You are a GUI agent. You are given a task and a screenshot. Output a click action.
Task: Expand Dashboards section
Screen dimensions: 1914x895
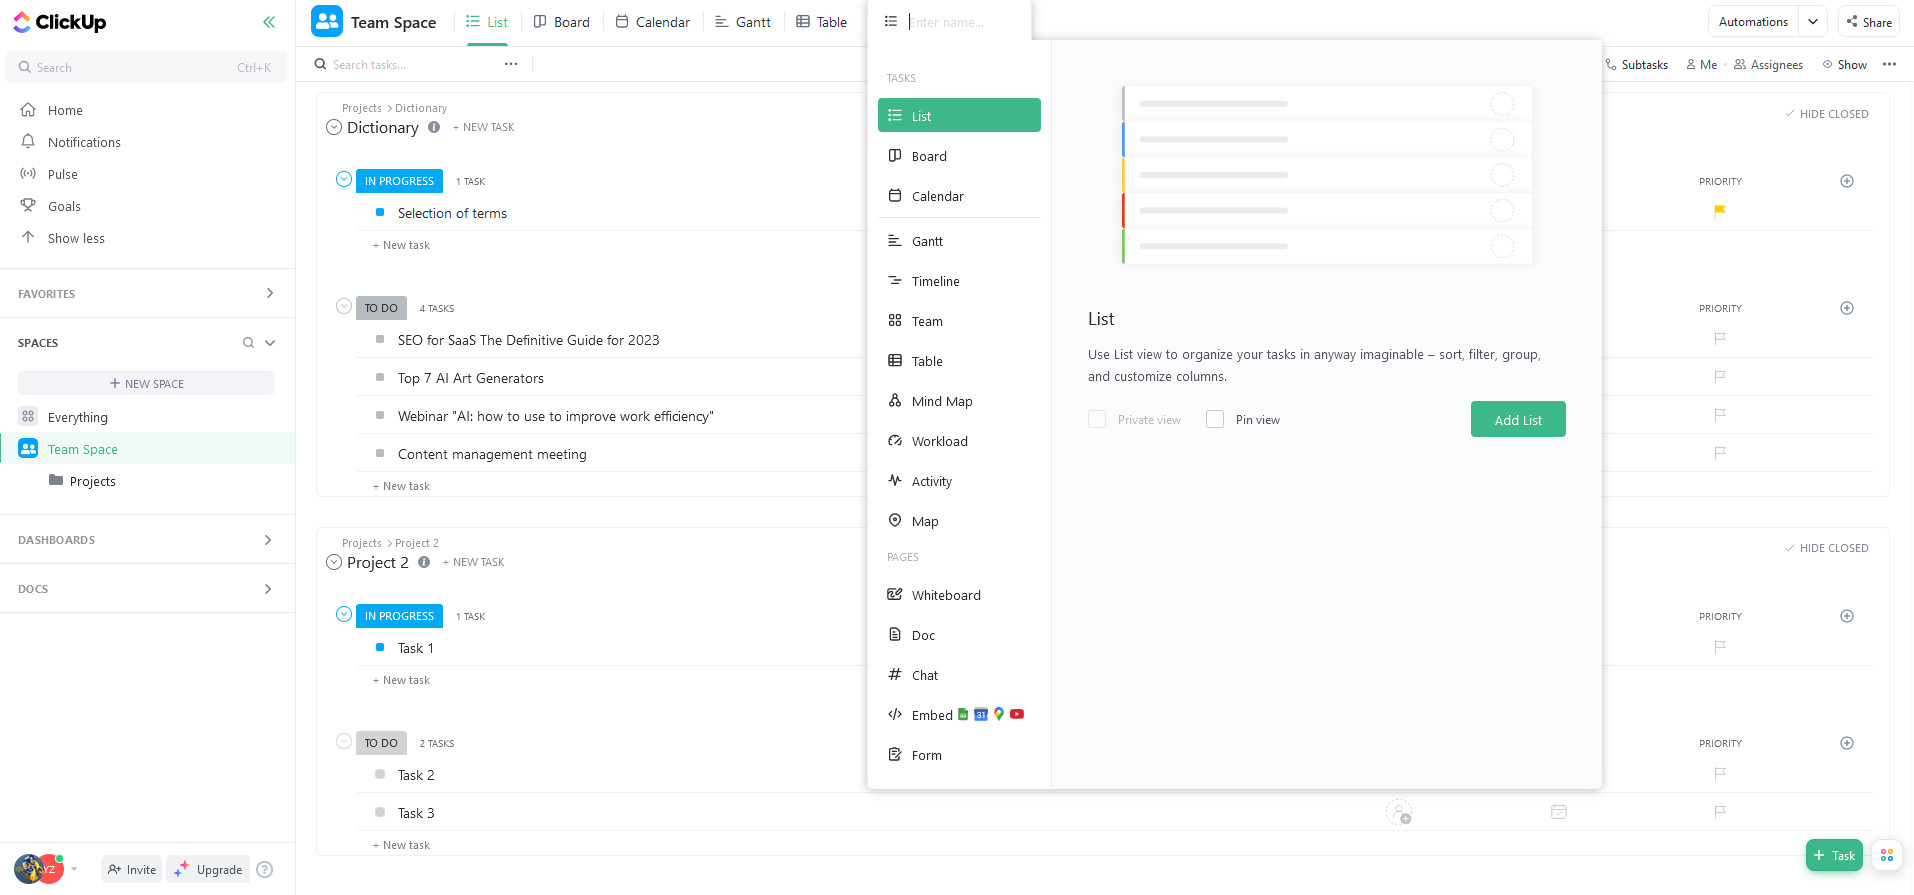click(268, 540)
